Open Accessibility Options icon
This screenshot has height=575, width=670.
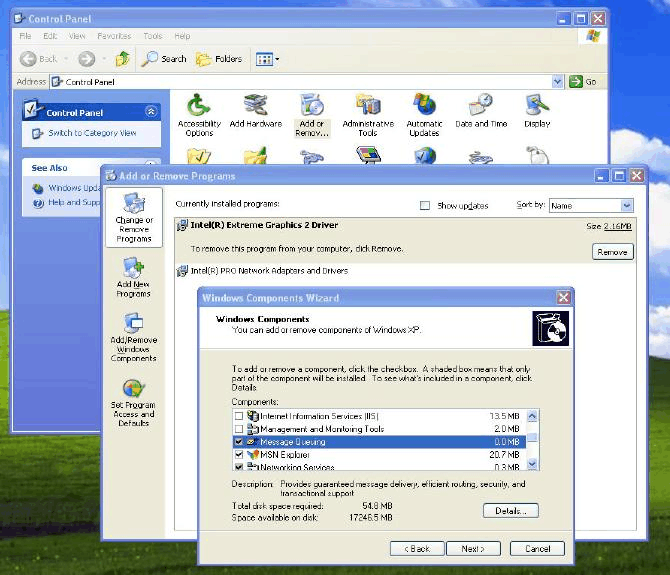(199, 114)
